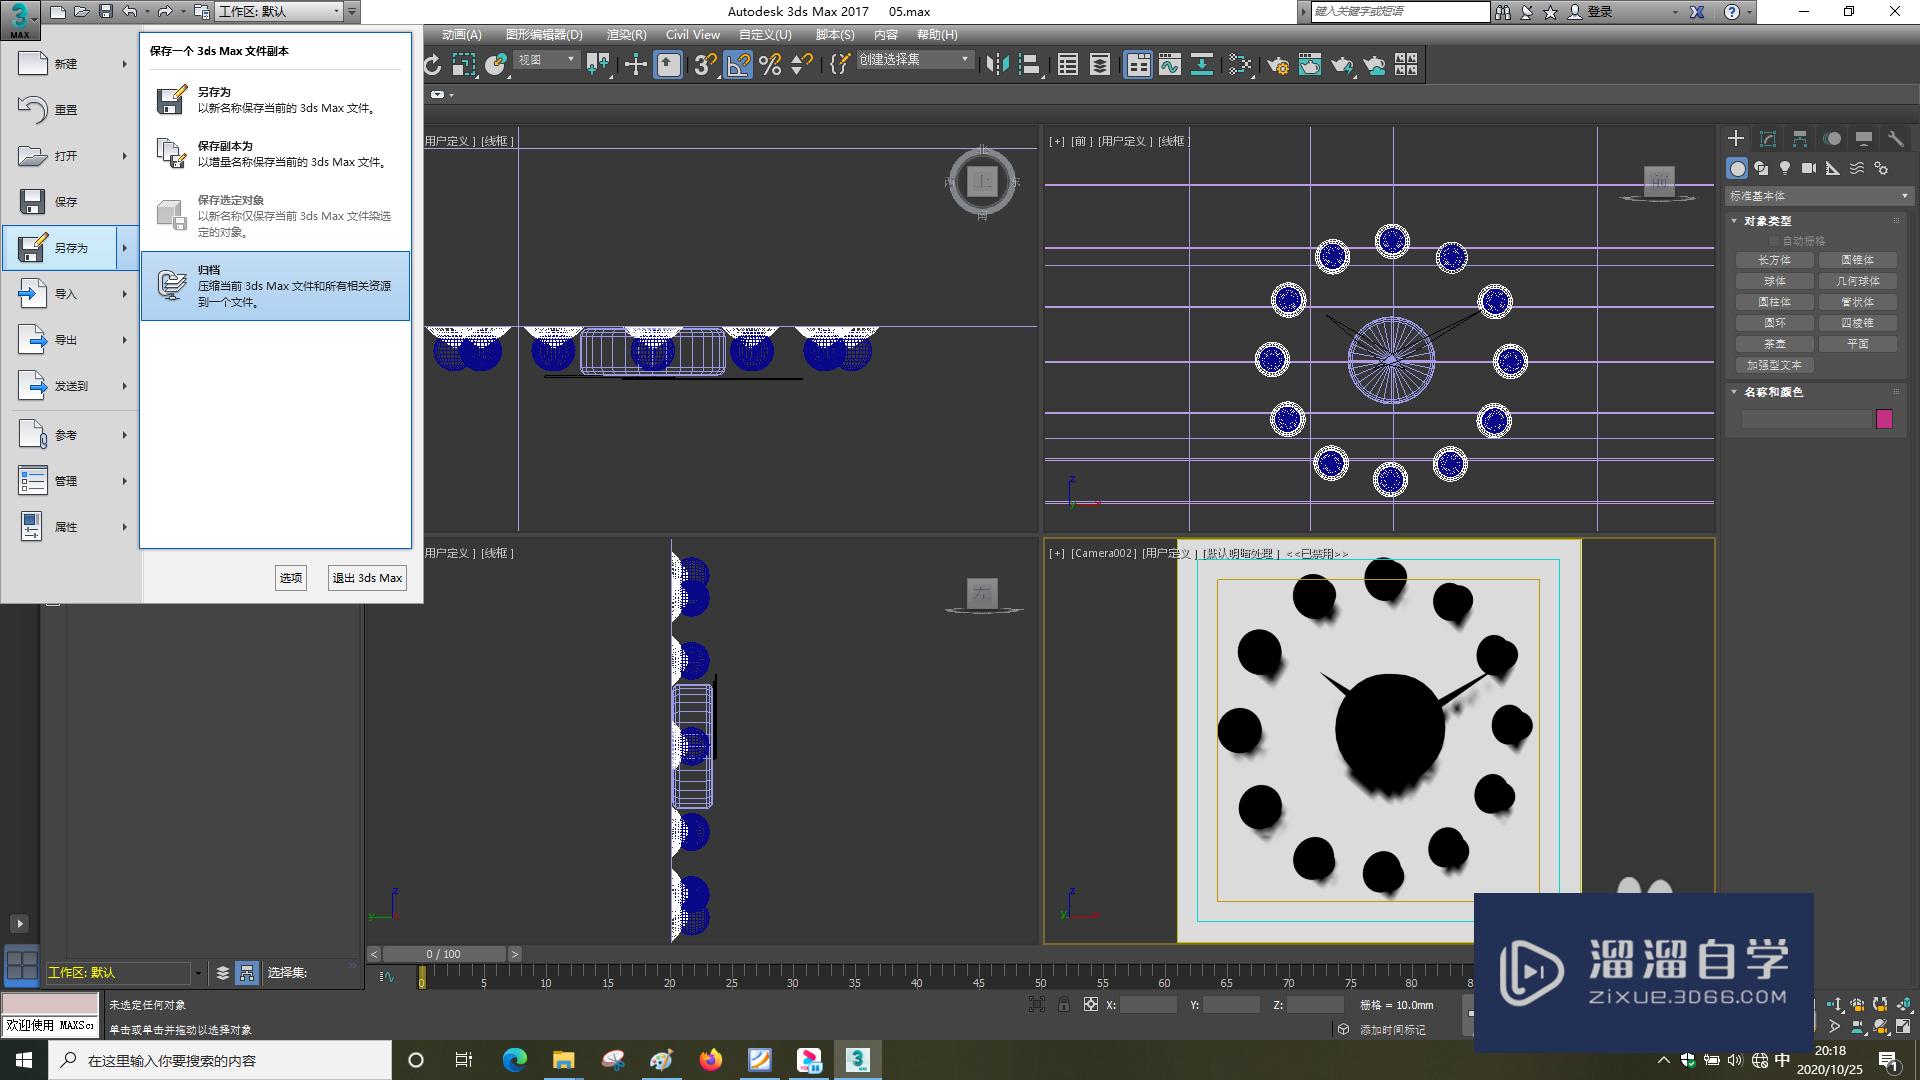Switch to the Utilities wrench tab
The image size is (1920, 1080).
point(1896,139)
